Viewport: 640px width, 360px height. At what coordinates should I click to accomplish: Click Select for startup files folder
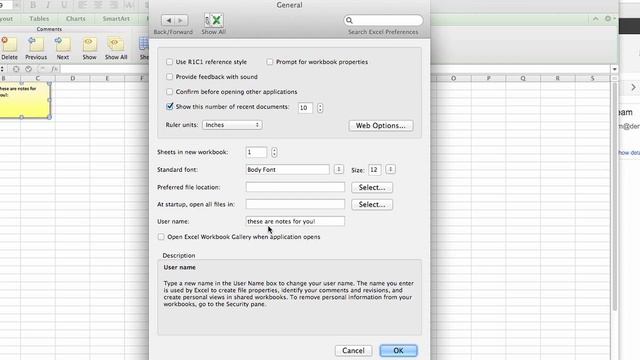pyautogui.click(x=372, y=204)
